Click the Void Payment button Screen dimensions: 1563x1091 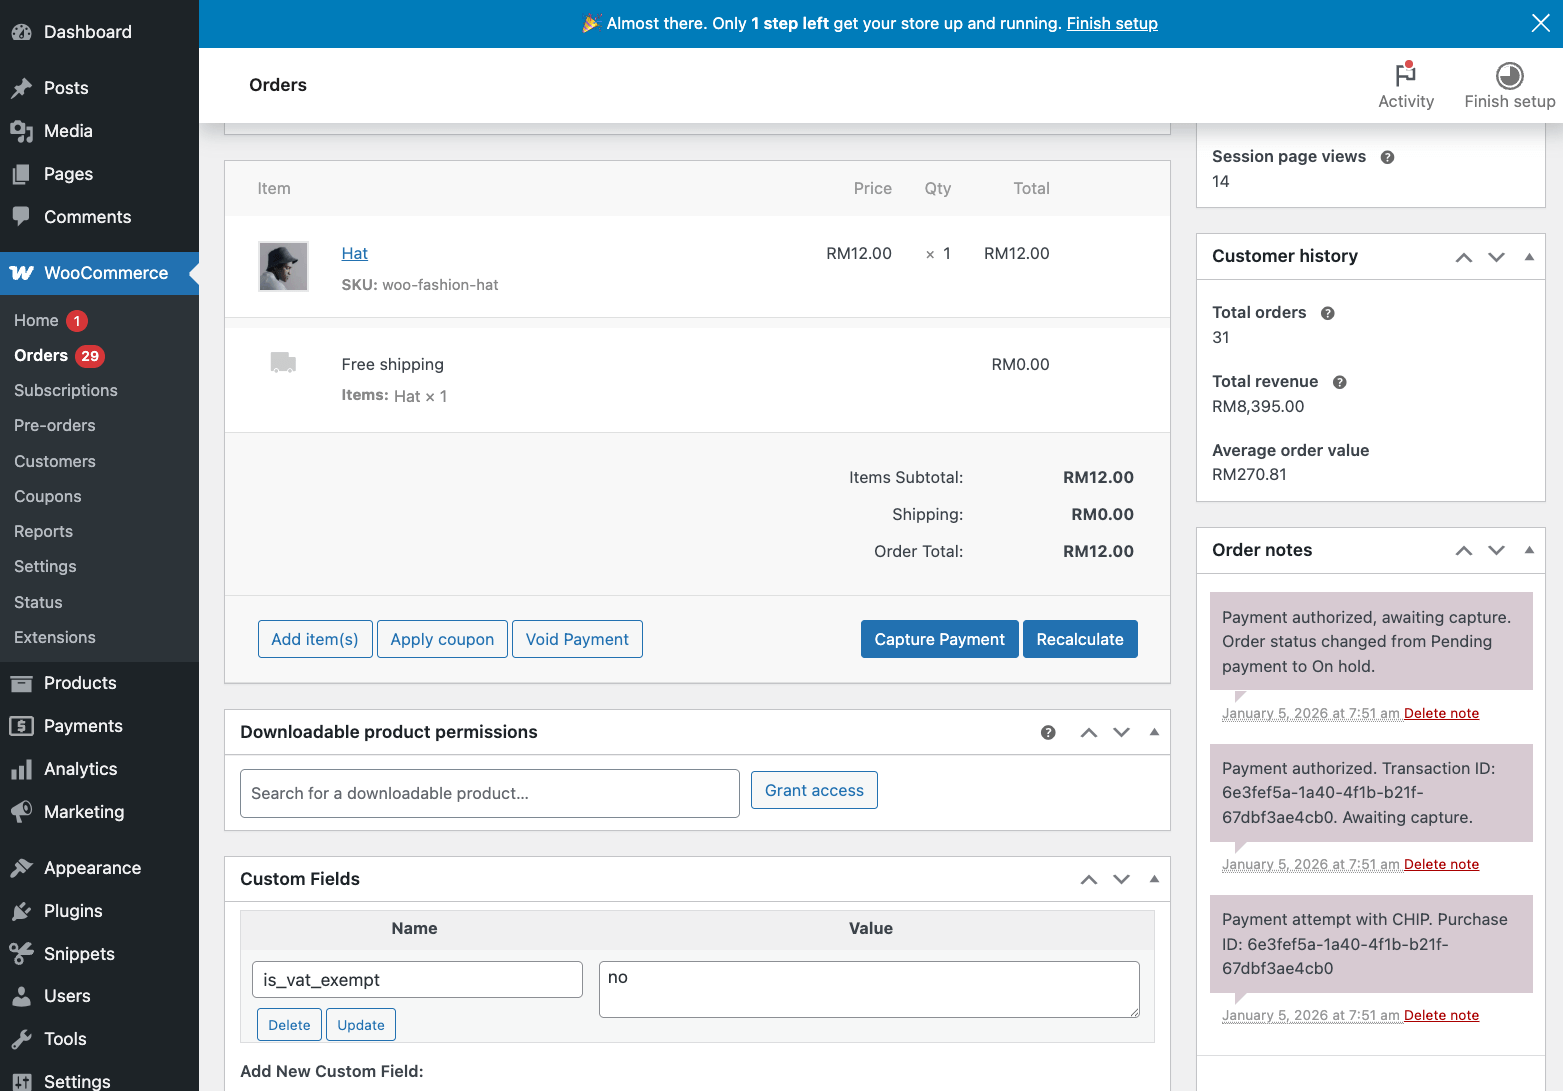(577, 639)
